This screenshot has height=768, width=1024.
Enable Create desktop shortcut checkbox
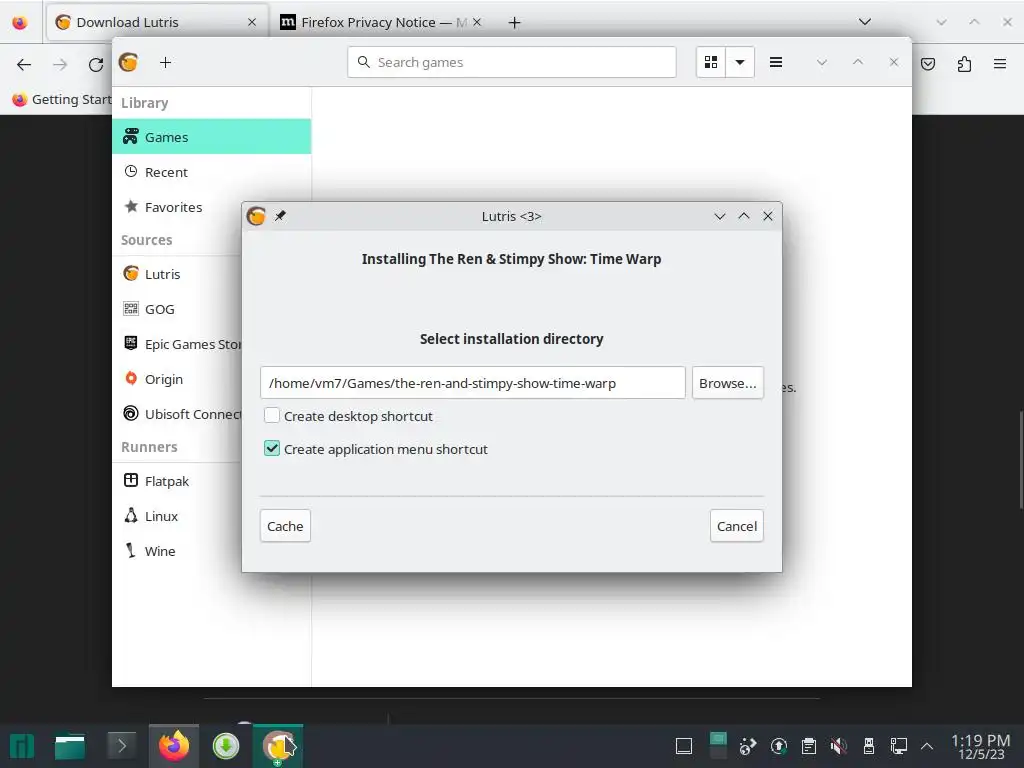tap(272, 416)
